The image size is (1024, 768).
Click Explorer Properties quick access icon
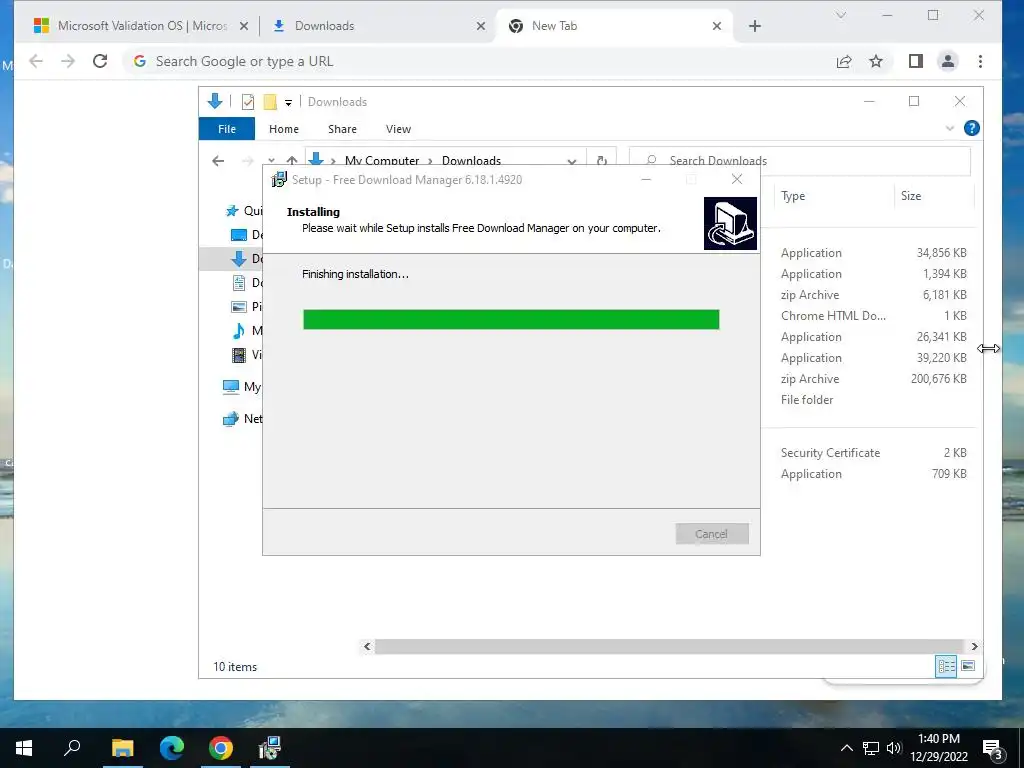248,102
